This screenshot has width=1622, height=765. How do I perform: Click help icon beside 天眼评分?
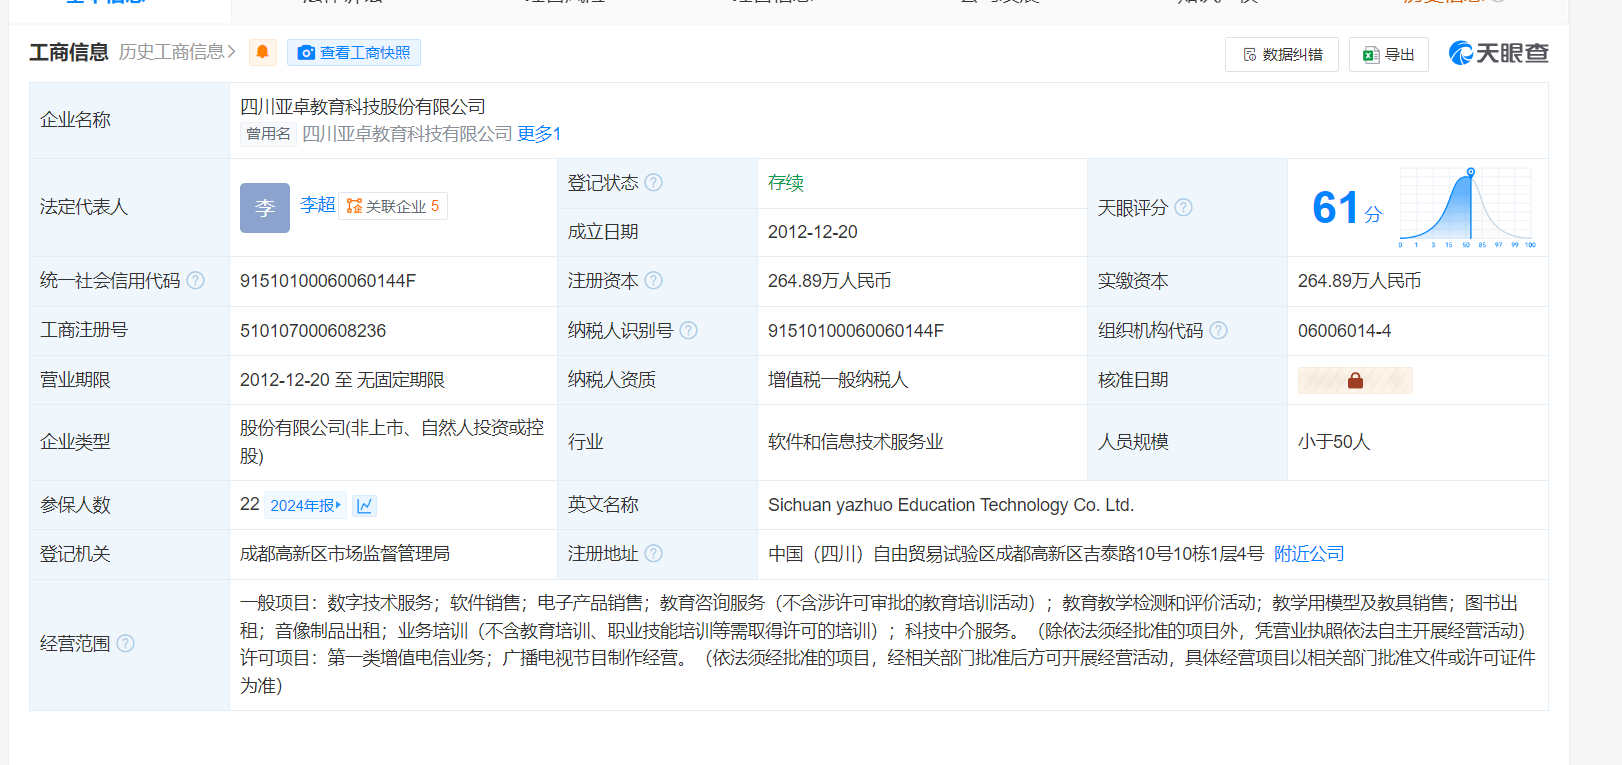(x=1183, y=207)
